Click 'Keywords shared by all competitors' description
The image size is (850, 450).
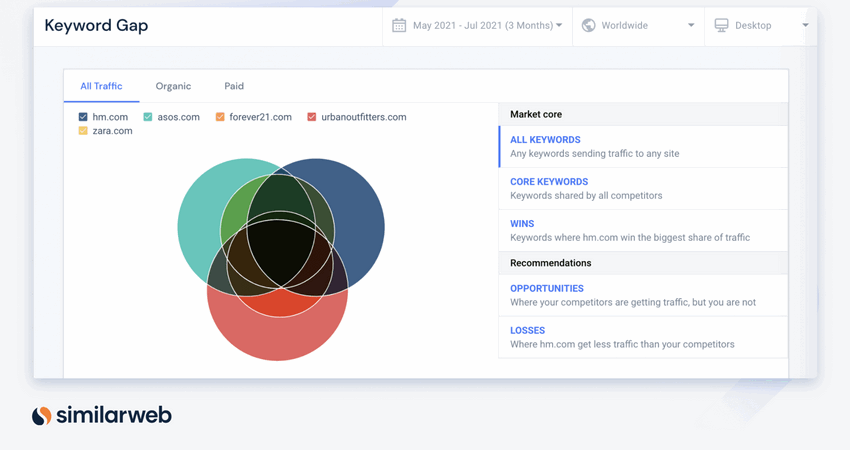pos(586,196)
